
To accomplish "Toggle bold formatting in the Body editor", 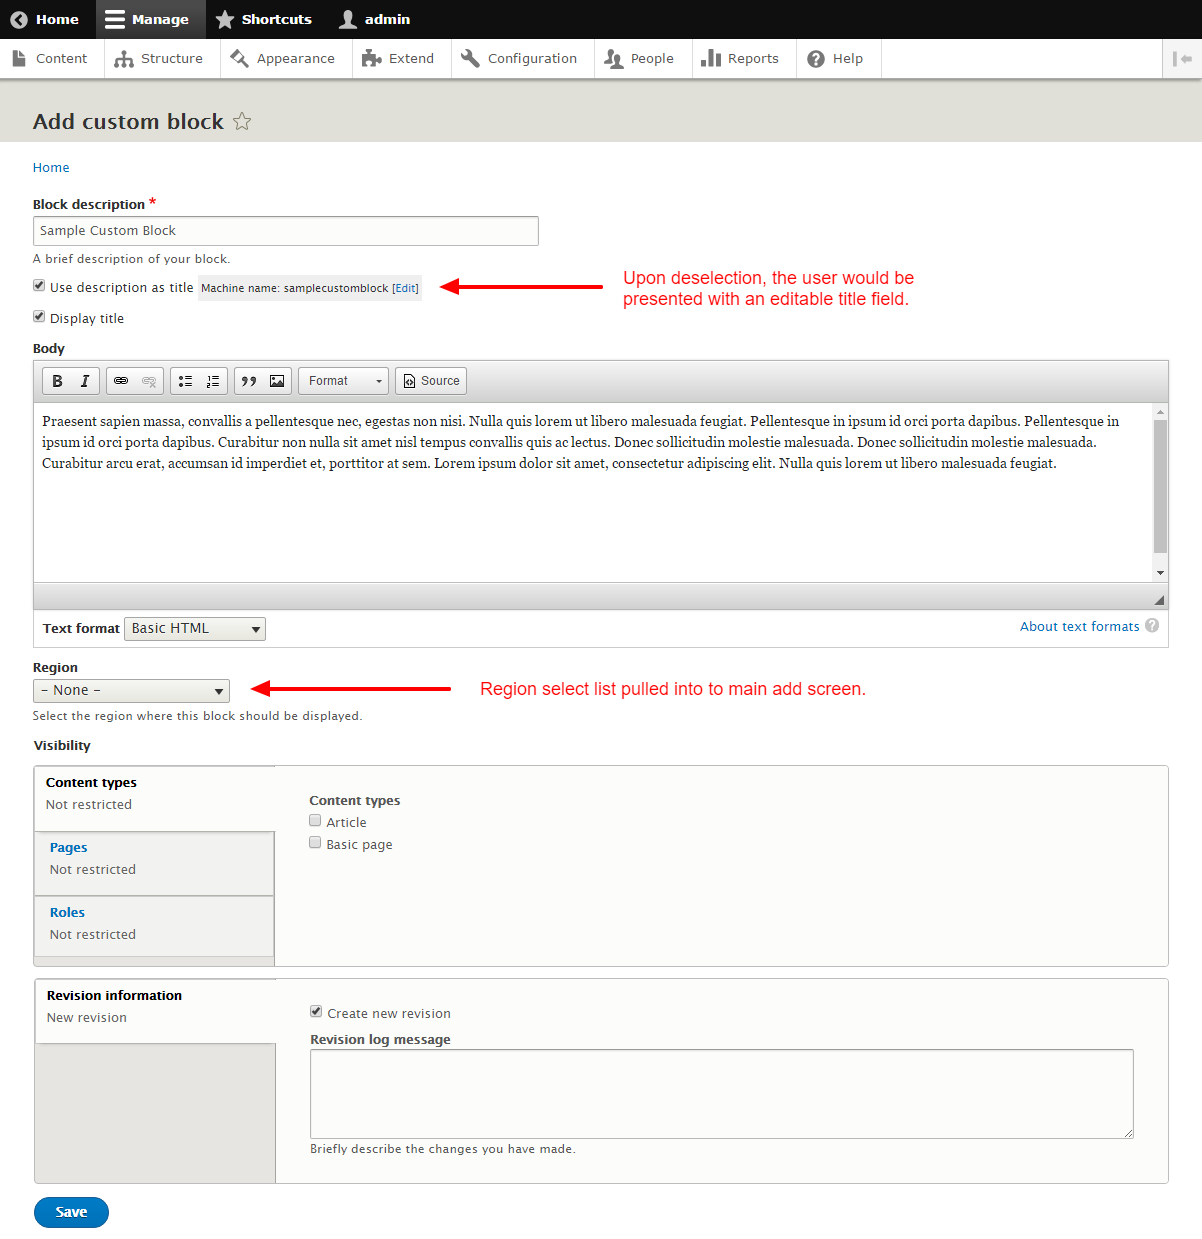I will (57, 380).
